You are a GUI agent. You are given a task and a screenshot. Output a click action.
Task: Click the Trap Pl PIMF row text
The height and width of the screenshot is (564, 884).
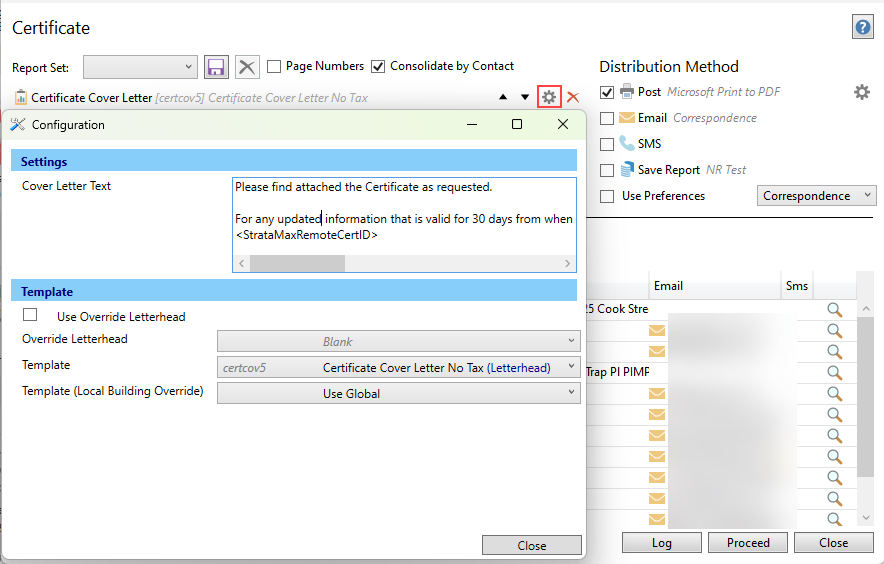point(618,372)
